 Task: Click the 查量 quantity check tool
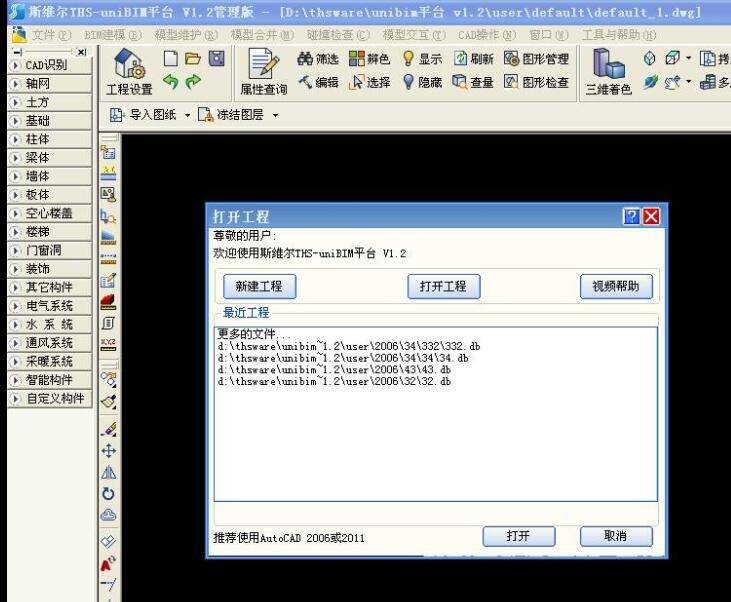pyautogui.click(x=473, y=82)
